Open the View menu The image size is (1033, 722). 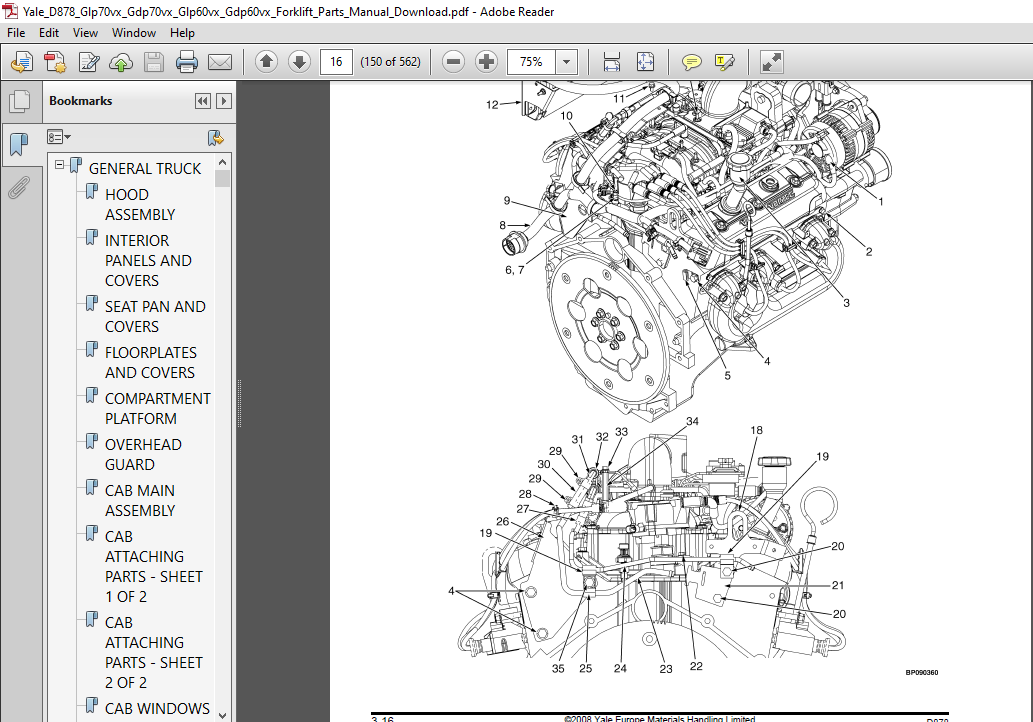(x=85, y=33)
